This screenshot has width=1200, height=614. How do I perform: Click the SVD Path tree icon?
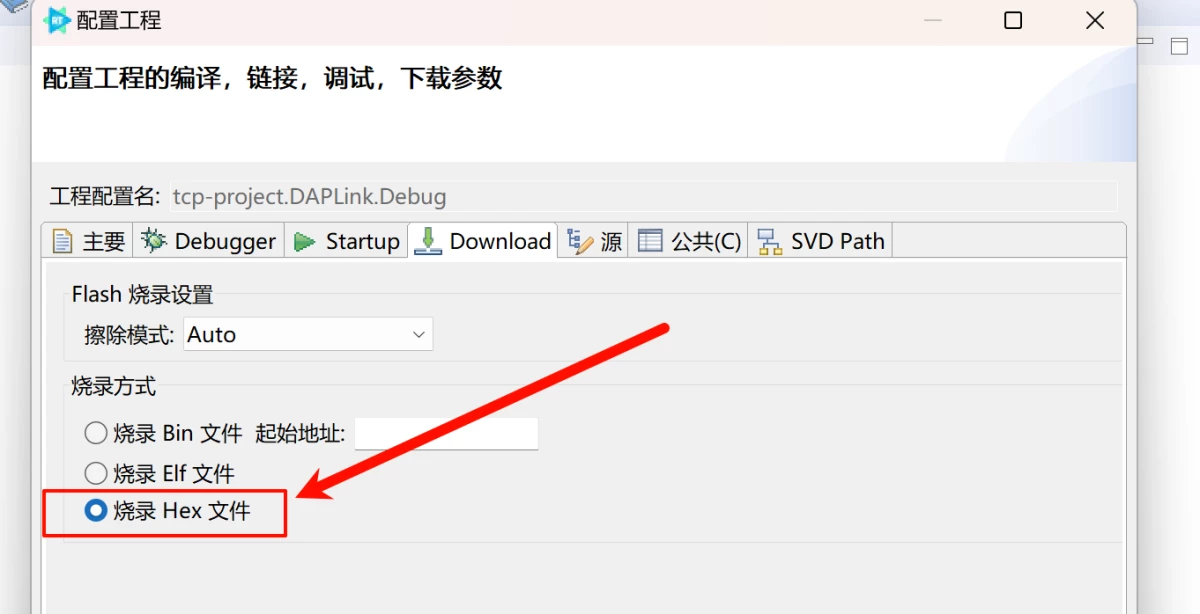(769, 242)
